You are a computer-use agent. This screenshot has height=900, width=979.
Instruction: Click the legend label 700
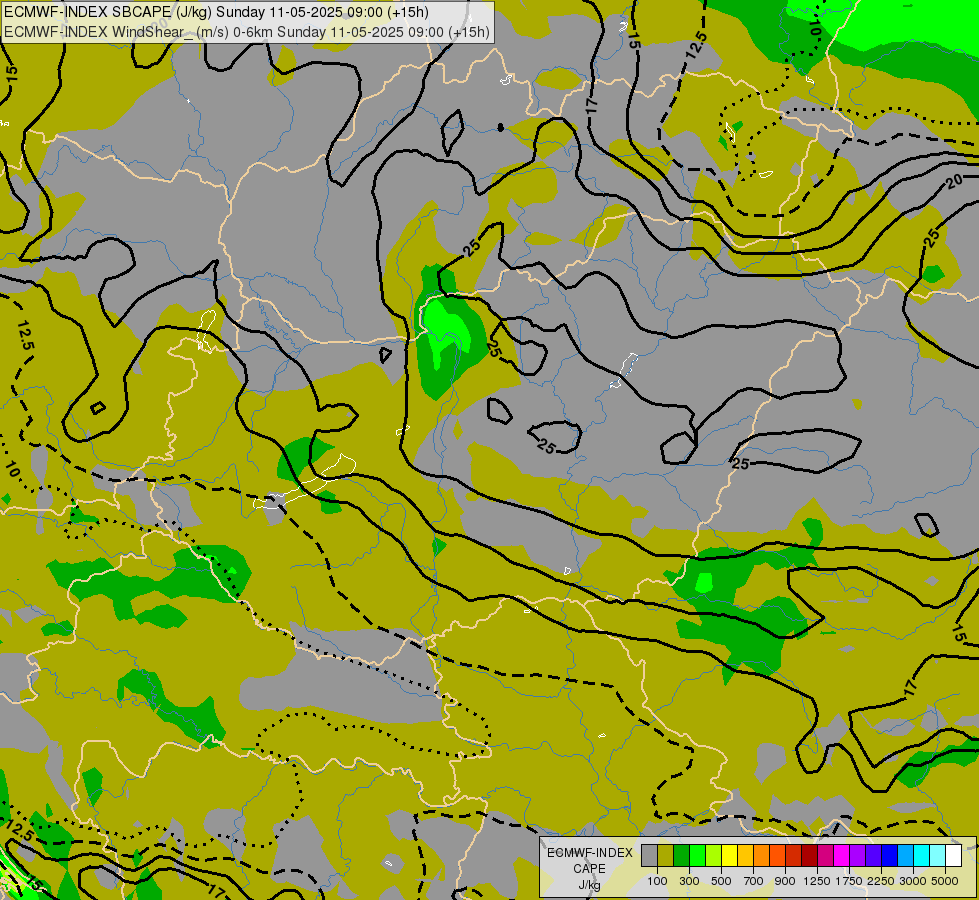pos(754,881)
